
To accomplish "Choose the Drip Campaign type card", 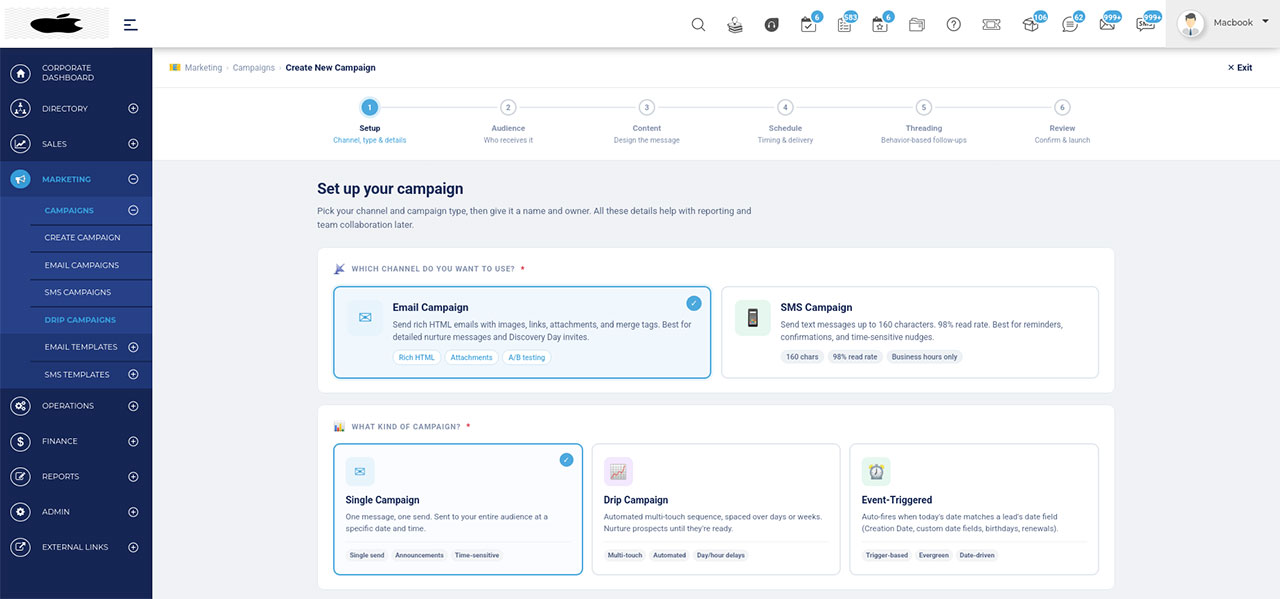I will click(x=716, y=510).
